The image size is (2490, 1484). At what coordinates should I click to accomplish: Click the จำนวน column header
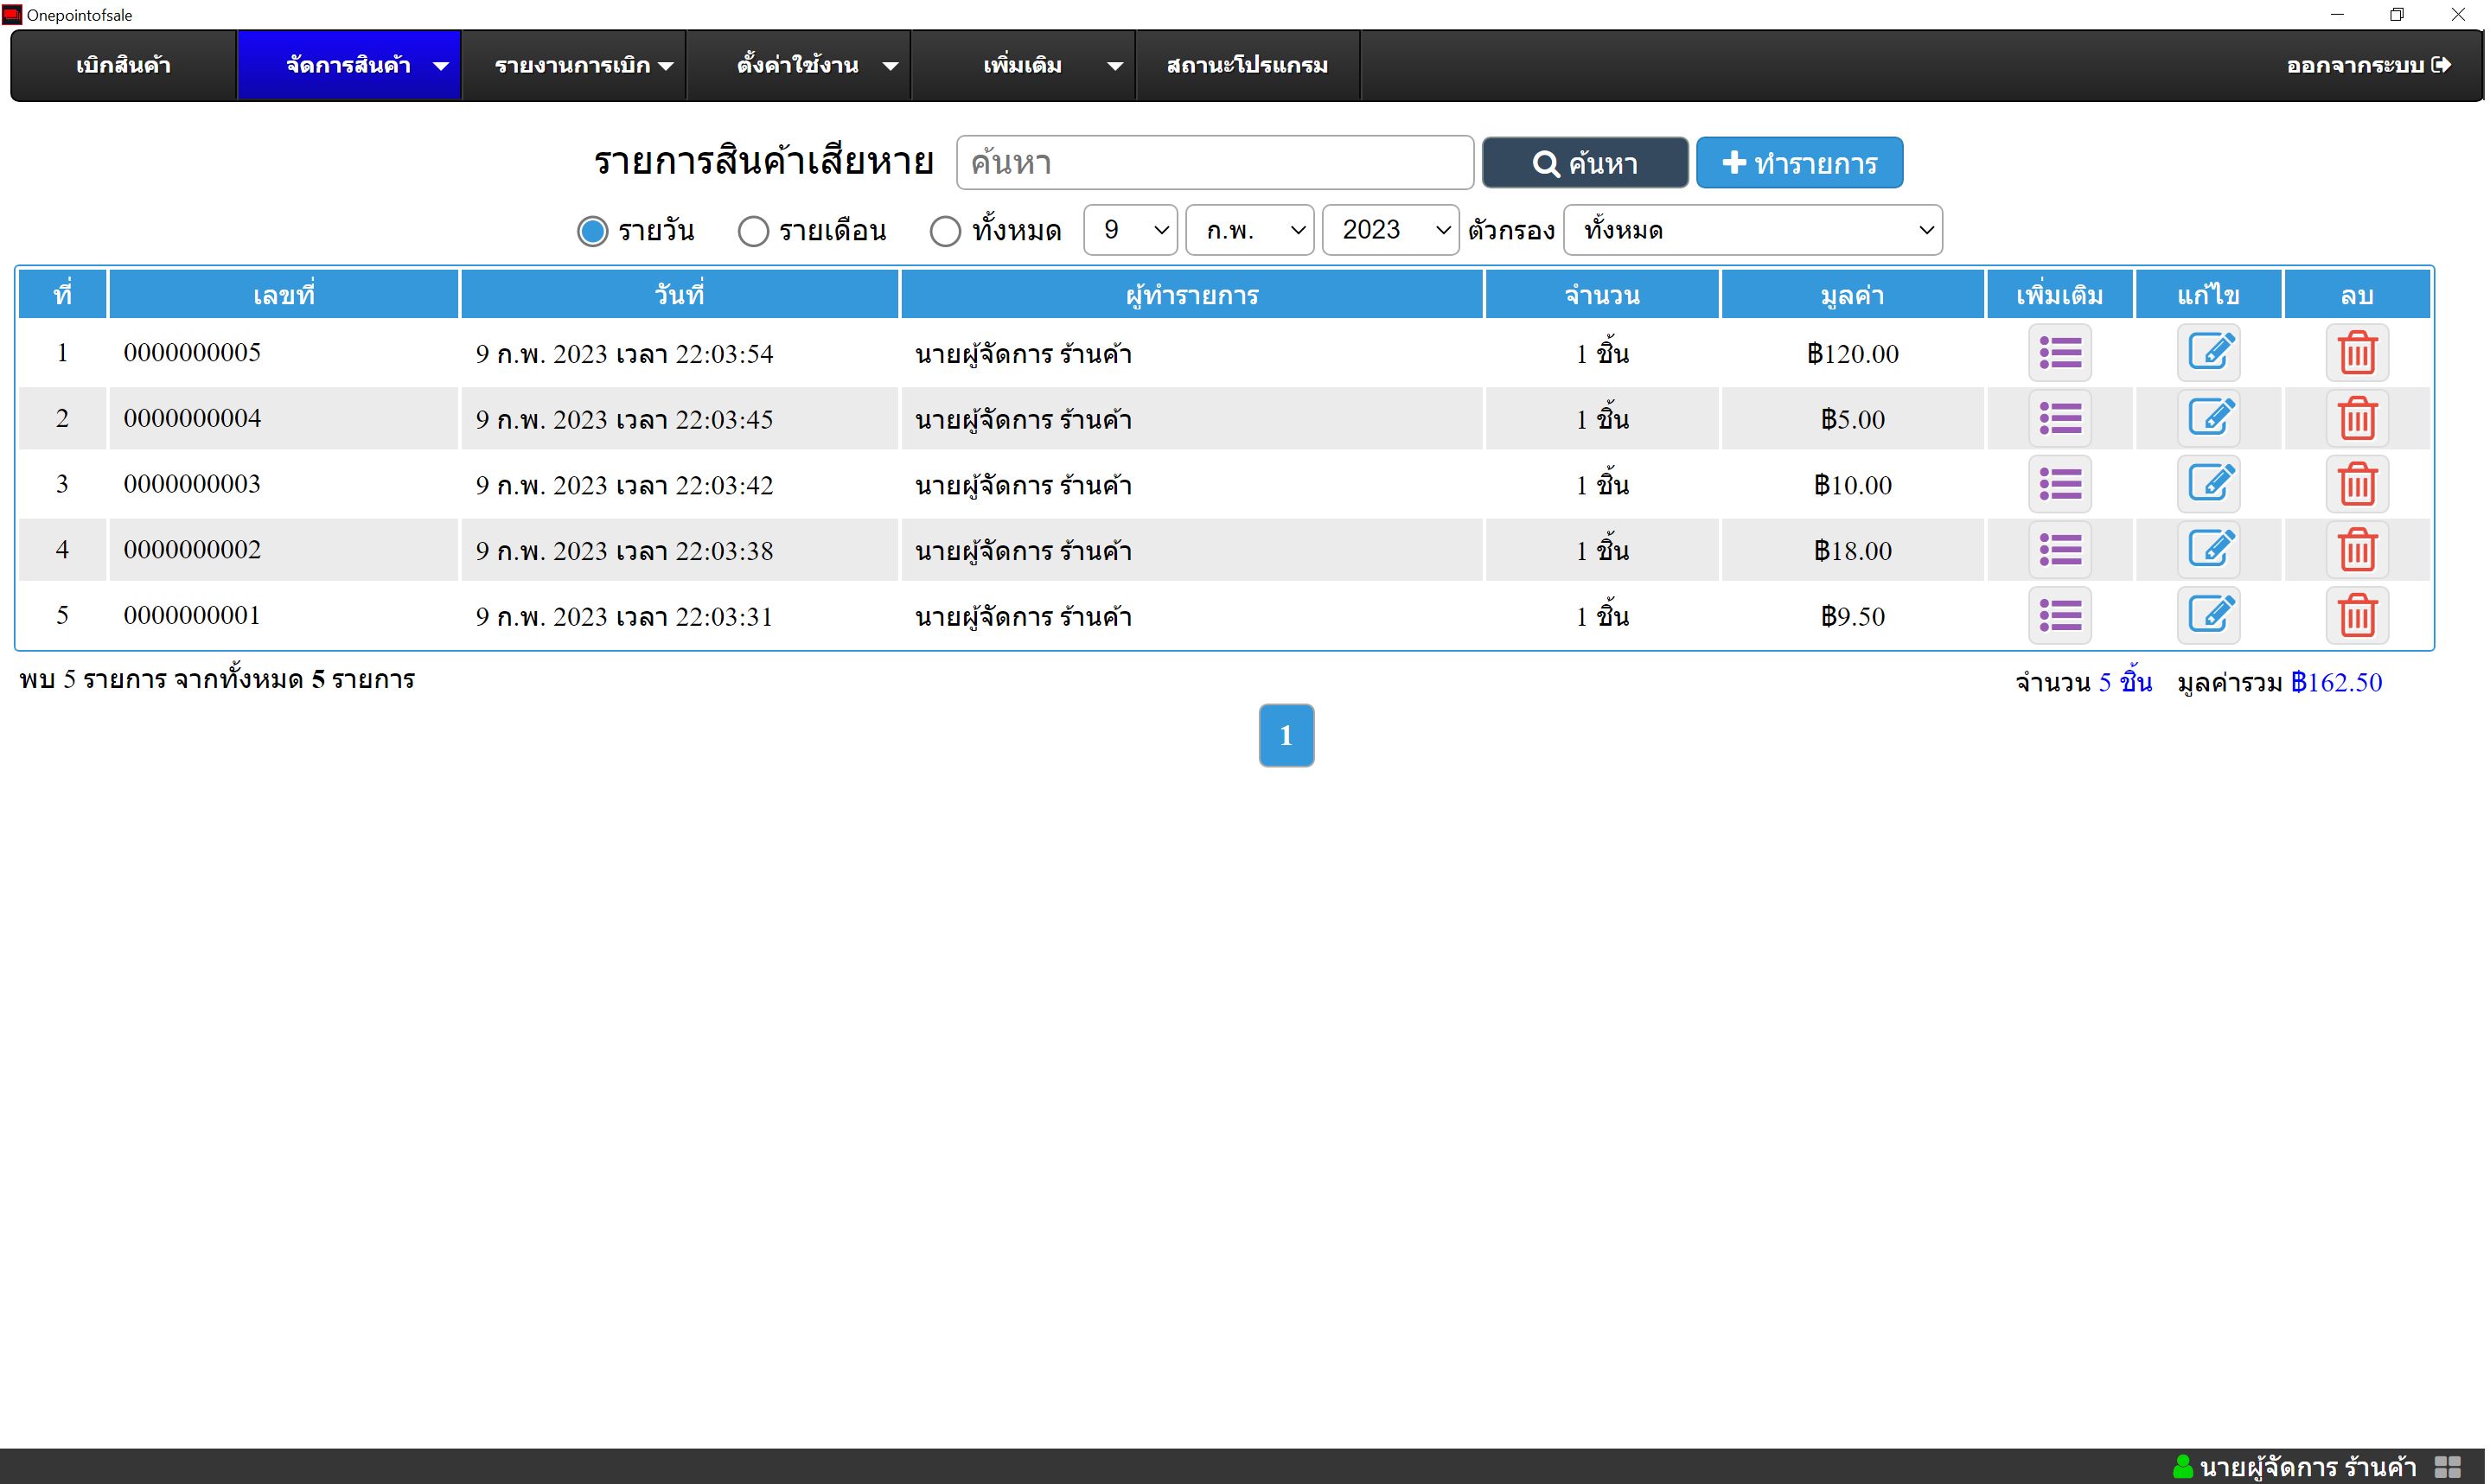point(1602,294)
